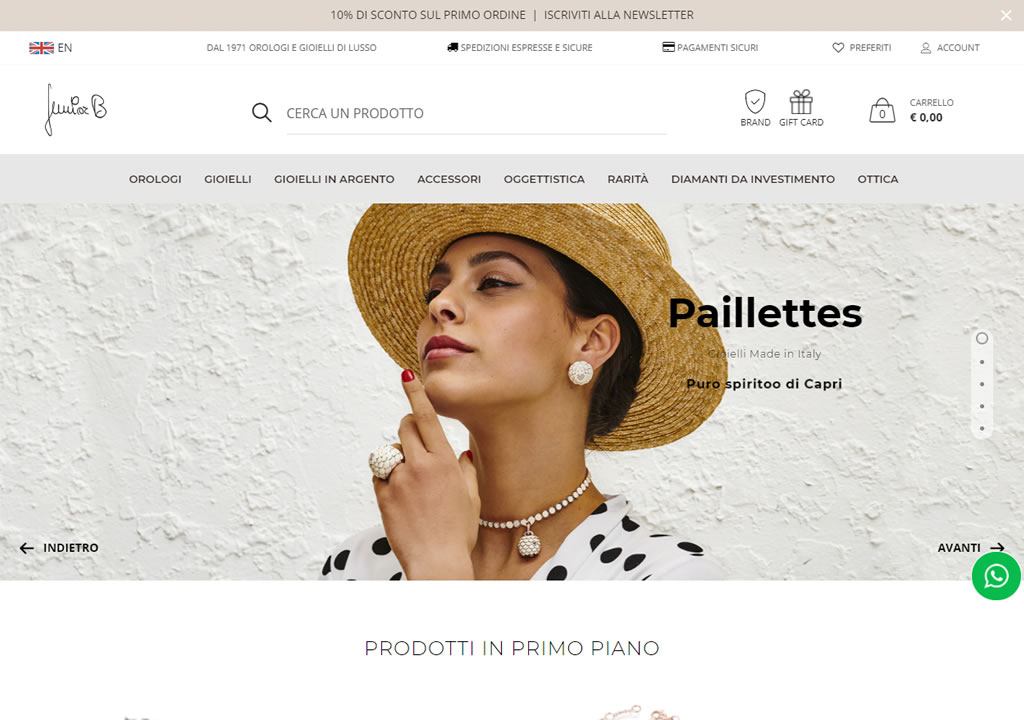
Task: Open Diamanti da Investimento menu
Action: click(752, 179)
